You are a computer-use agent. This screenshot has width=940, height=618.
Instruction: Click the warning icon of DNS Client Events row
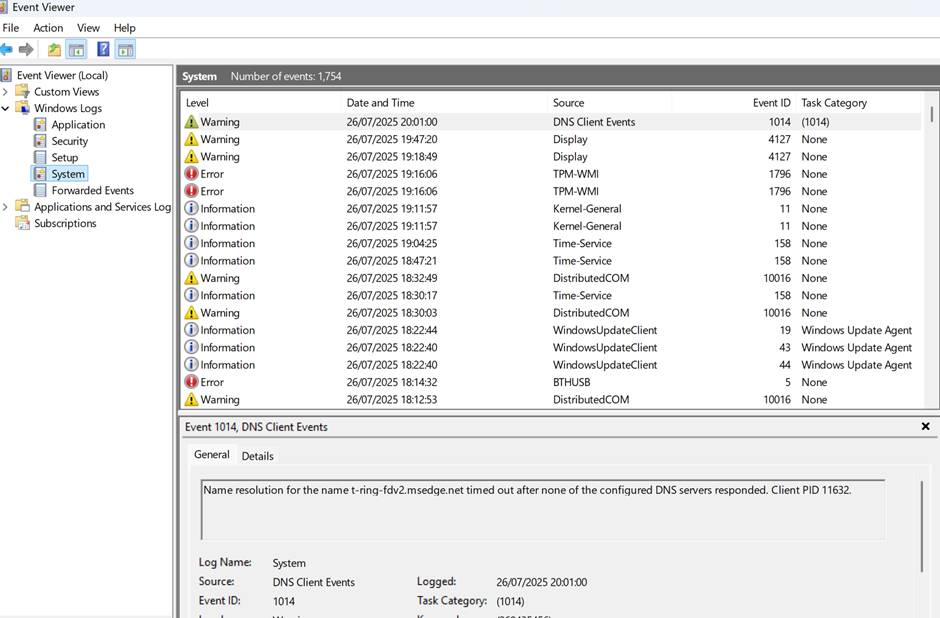pos(191,122)
